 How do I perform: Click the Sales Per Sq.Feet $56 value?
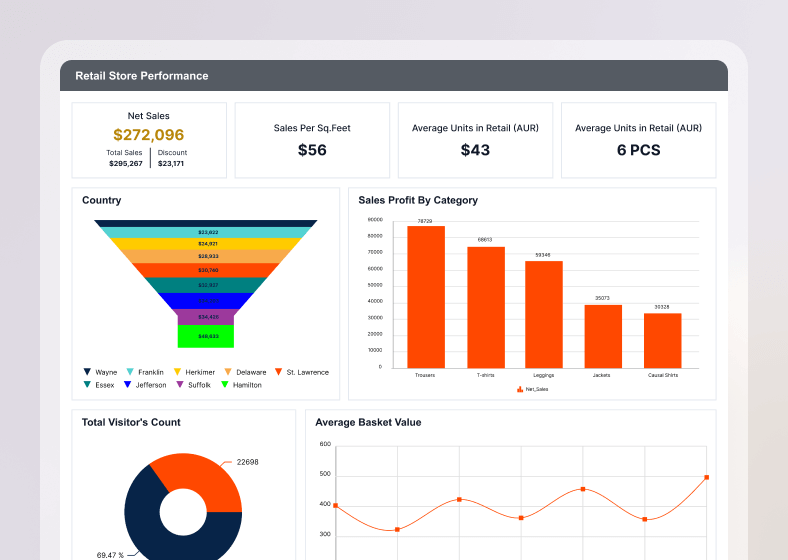tap(312, 150)
